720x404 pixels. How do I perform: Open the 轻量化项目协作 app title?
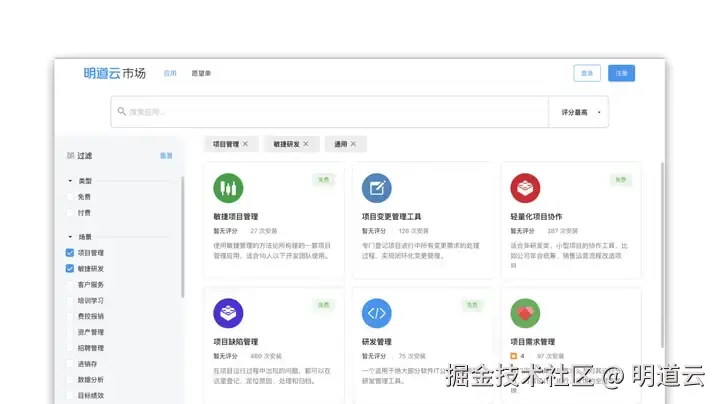(x=536, y=216)
